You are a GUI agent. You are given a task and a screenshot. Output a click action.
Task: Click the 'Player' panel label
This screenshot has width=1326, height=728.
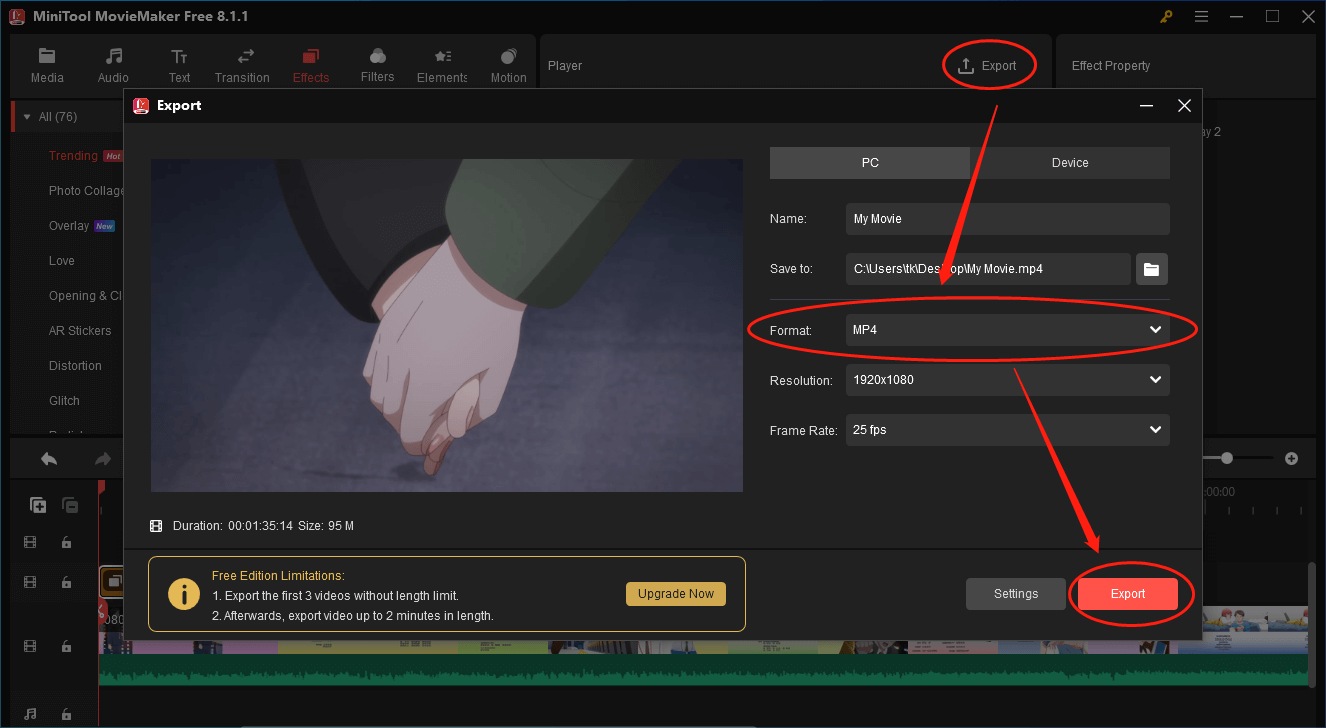(x=565, y=66)
